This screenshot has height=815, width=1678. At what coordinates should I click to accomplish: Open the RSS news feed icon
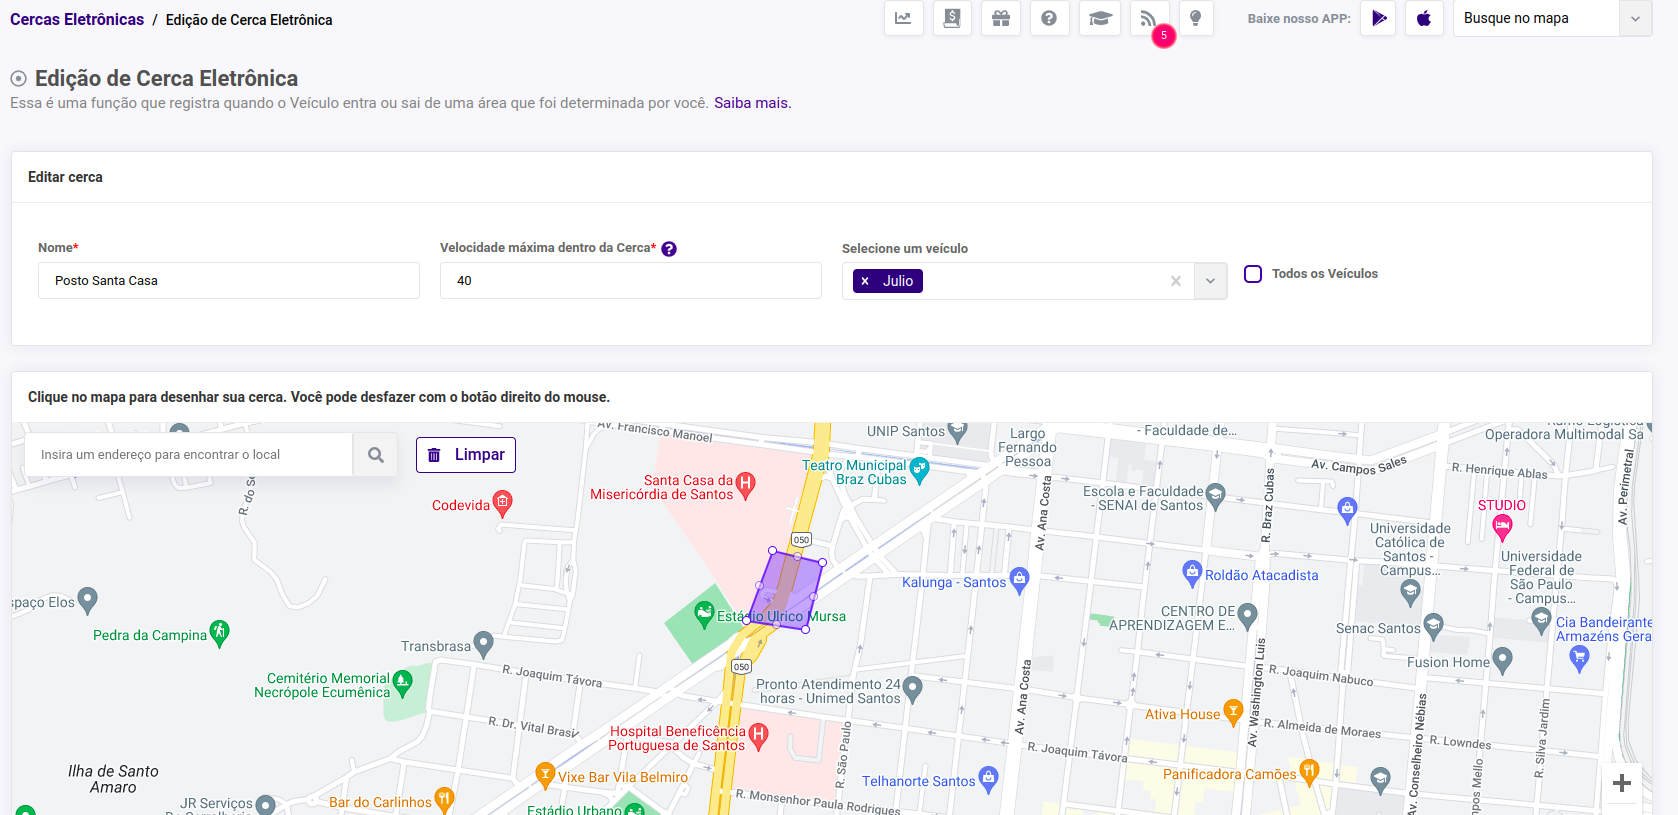tap(1149, 19)
